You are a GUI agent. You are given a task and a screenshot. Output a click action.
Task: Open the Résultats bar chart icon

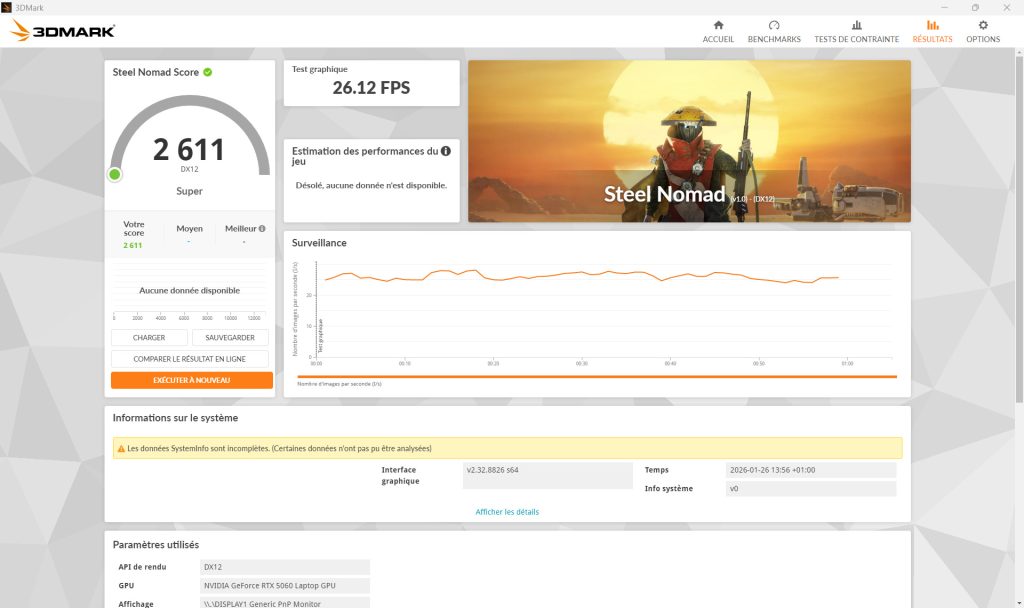point(933,25)
